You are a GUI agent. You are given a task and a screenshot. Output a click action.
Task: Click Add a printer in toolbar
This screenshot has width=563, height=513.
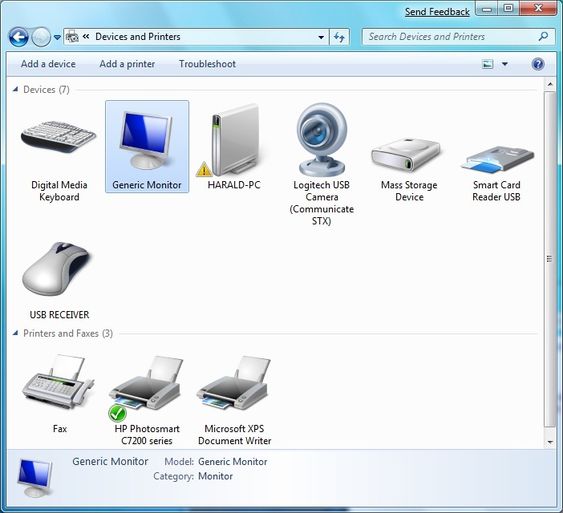click(x=127, y=64)
